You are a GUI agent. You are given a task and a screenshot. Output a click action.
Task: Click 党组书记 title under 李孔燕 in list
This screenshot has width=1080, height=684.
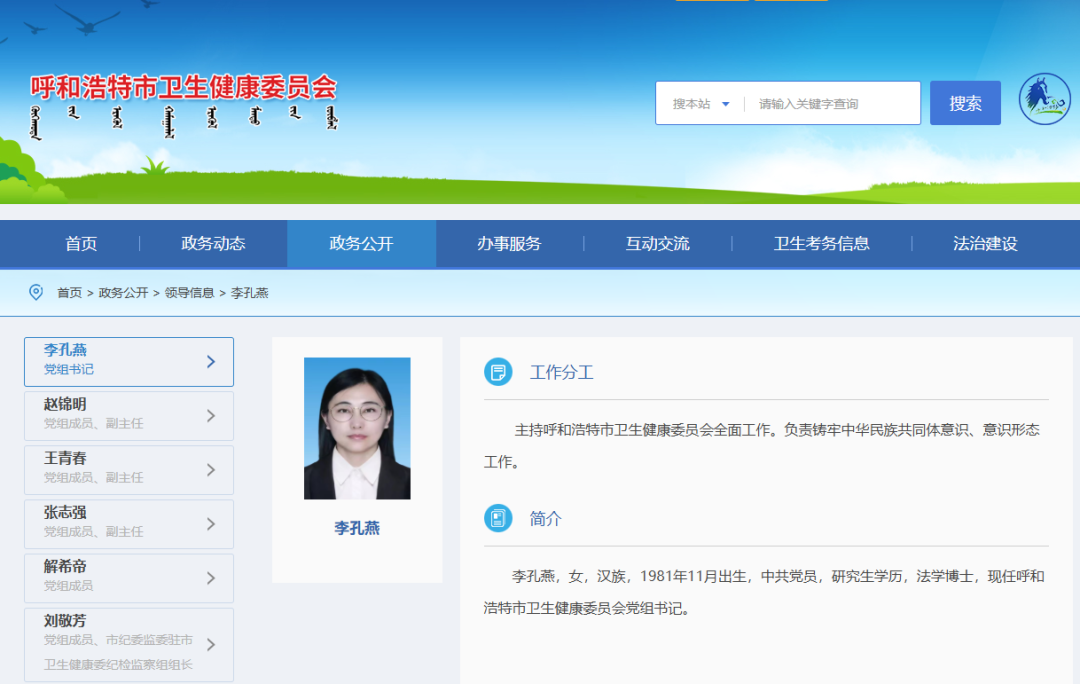[x=69, y=369]
